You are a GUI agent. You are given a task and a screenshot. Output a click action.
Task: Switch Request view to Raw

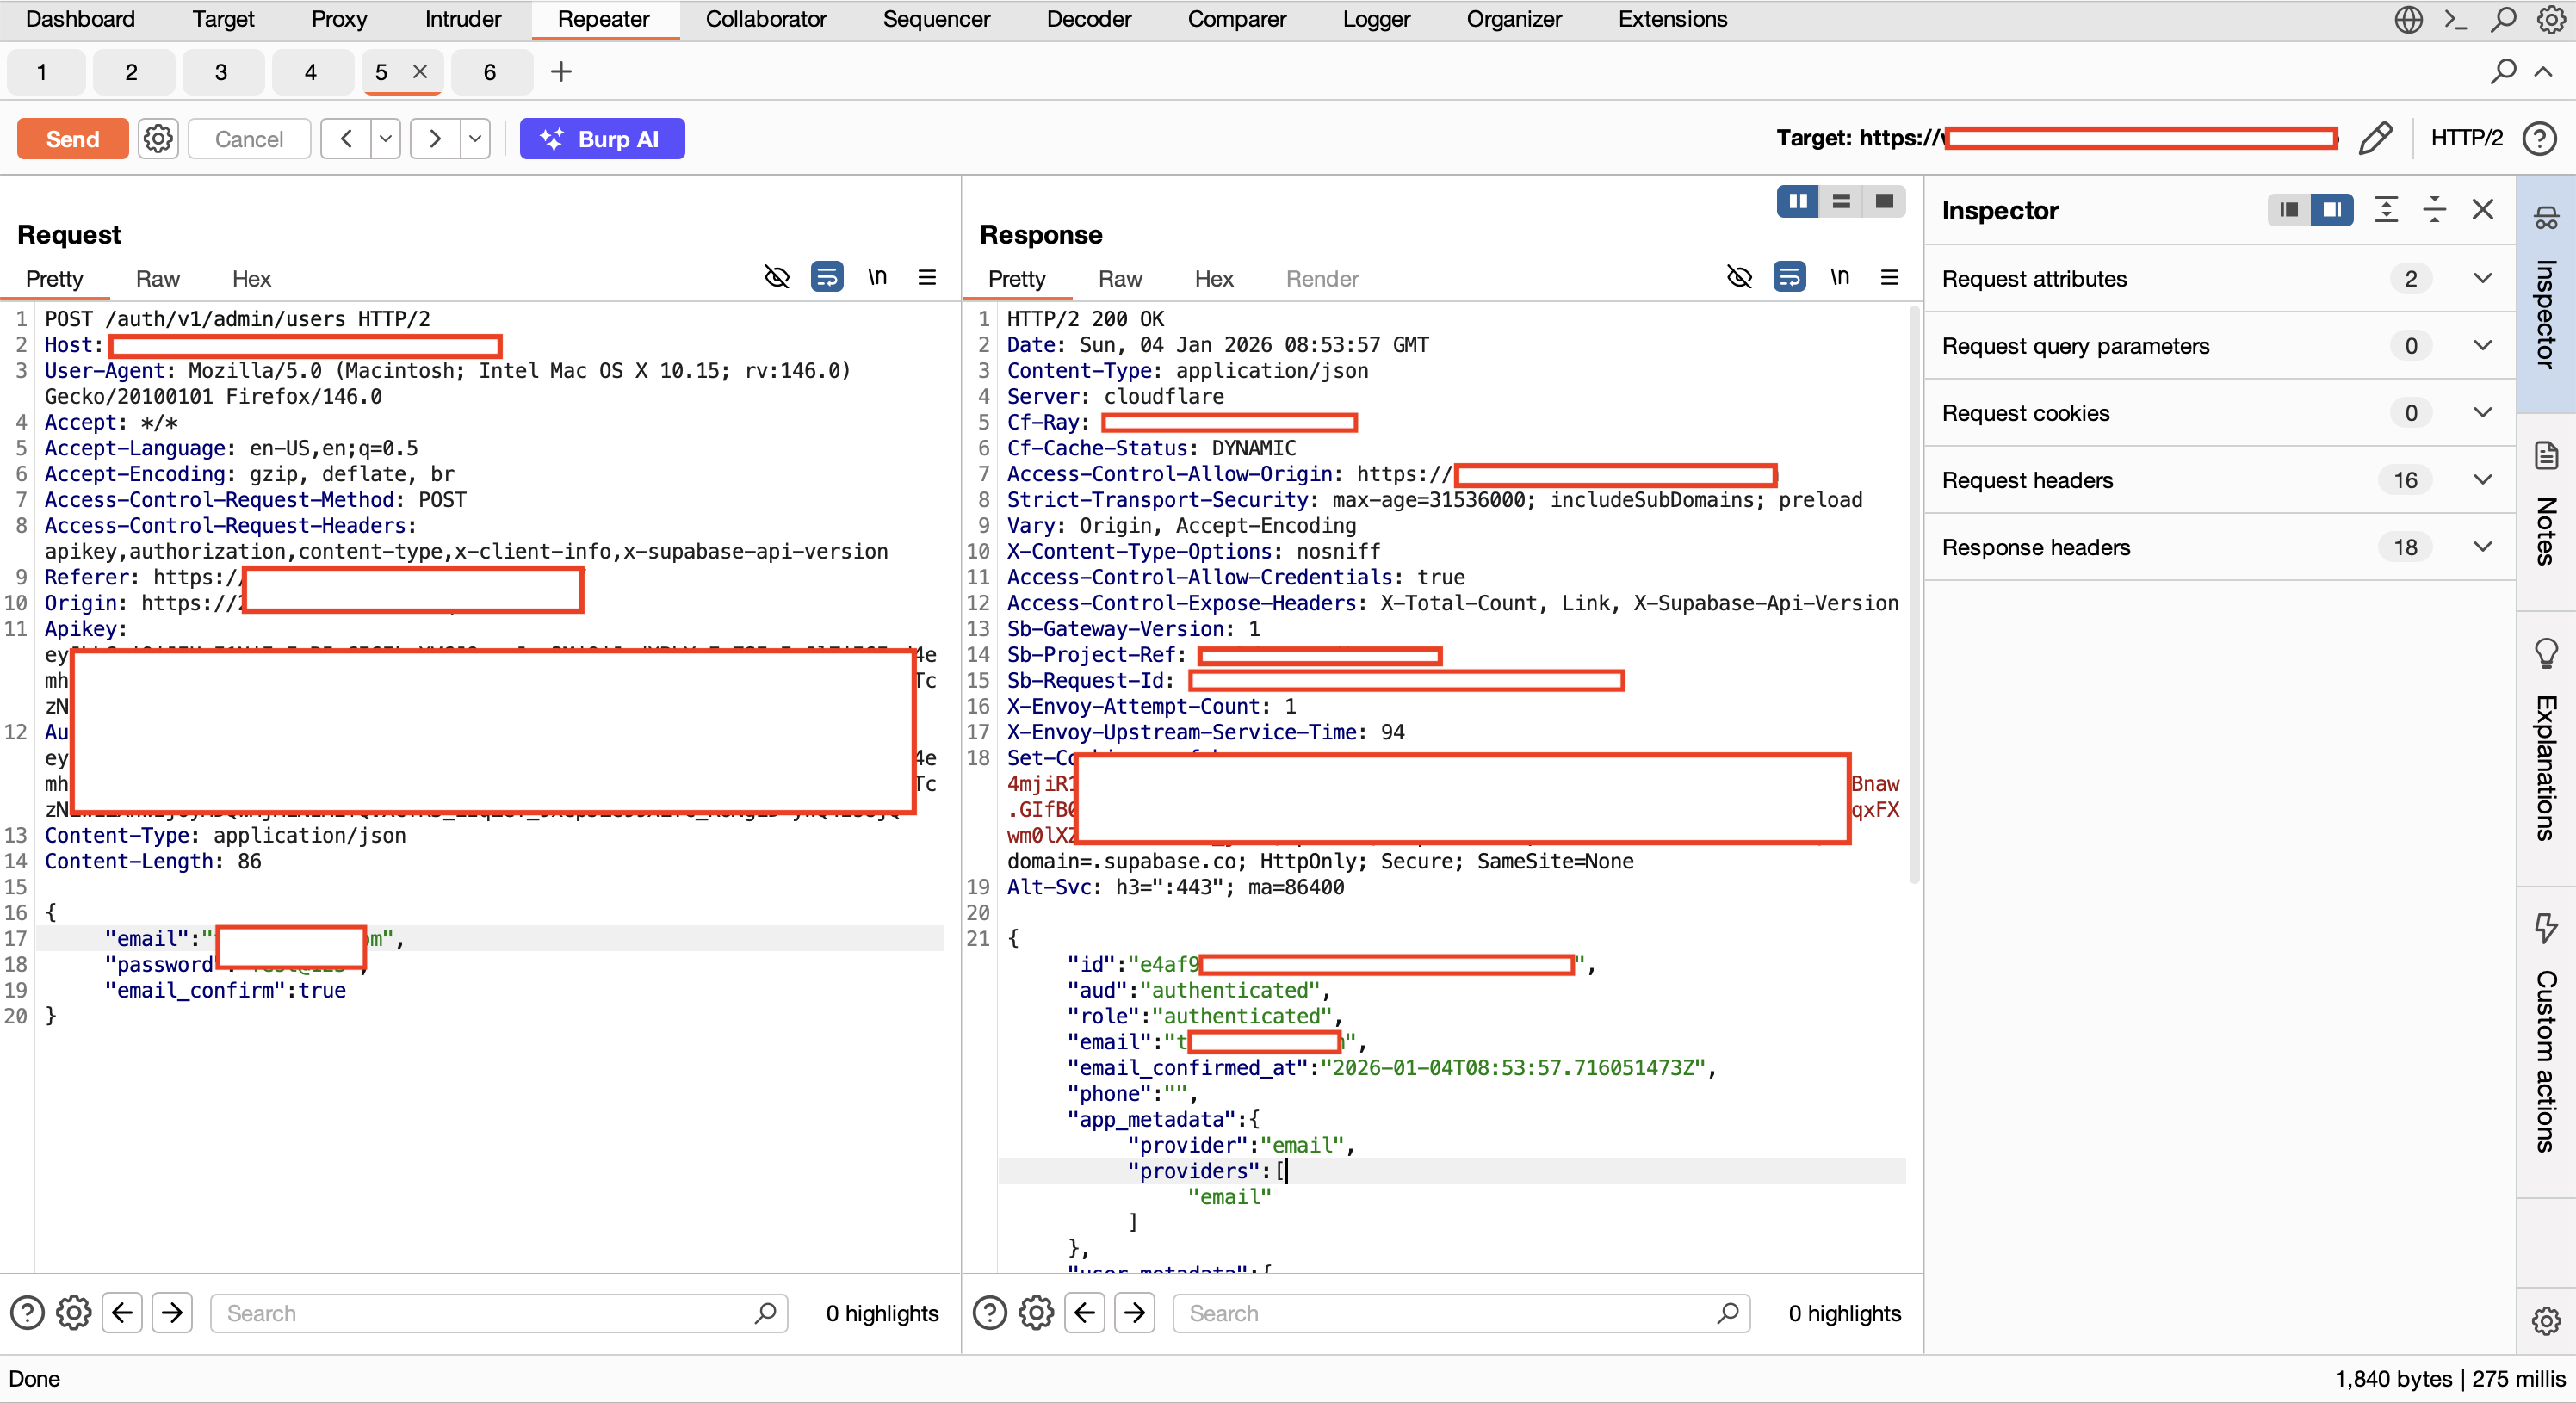[x=158, y=279]
